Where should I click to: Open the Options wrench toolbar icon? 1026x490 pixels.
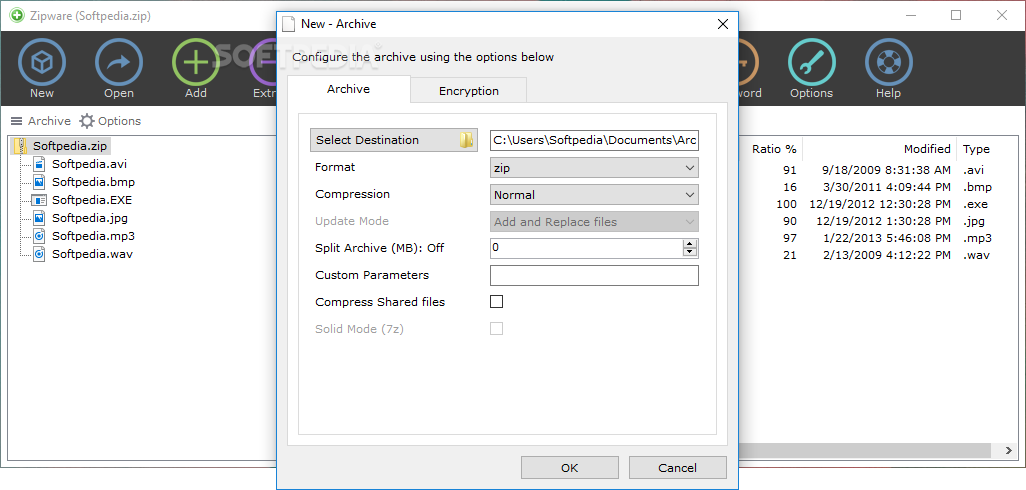point(811,63)
